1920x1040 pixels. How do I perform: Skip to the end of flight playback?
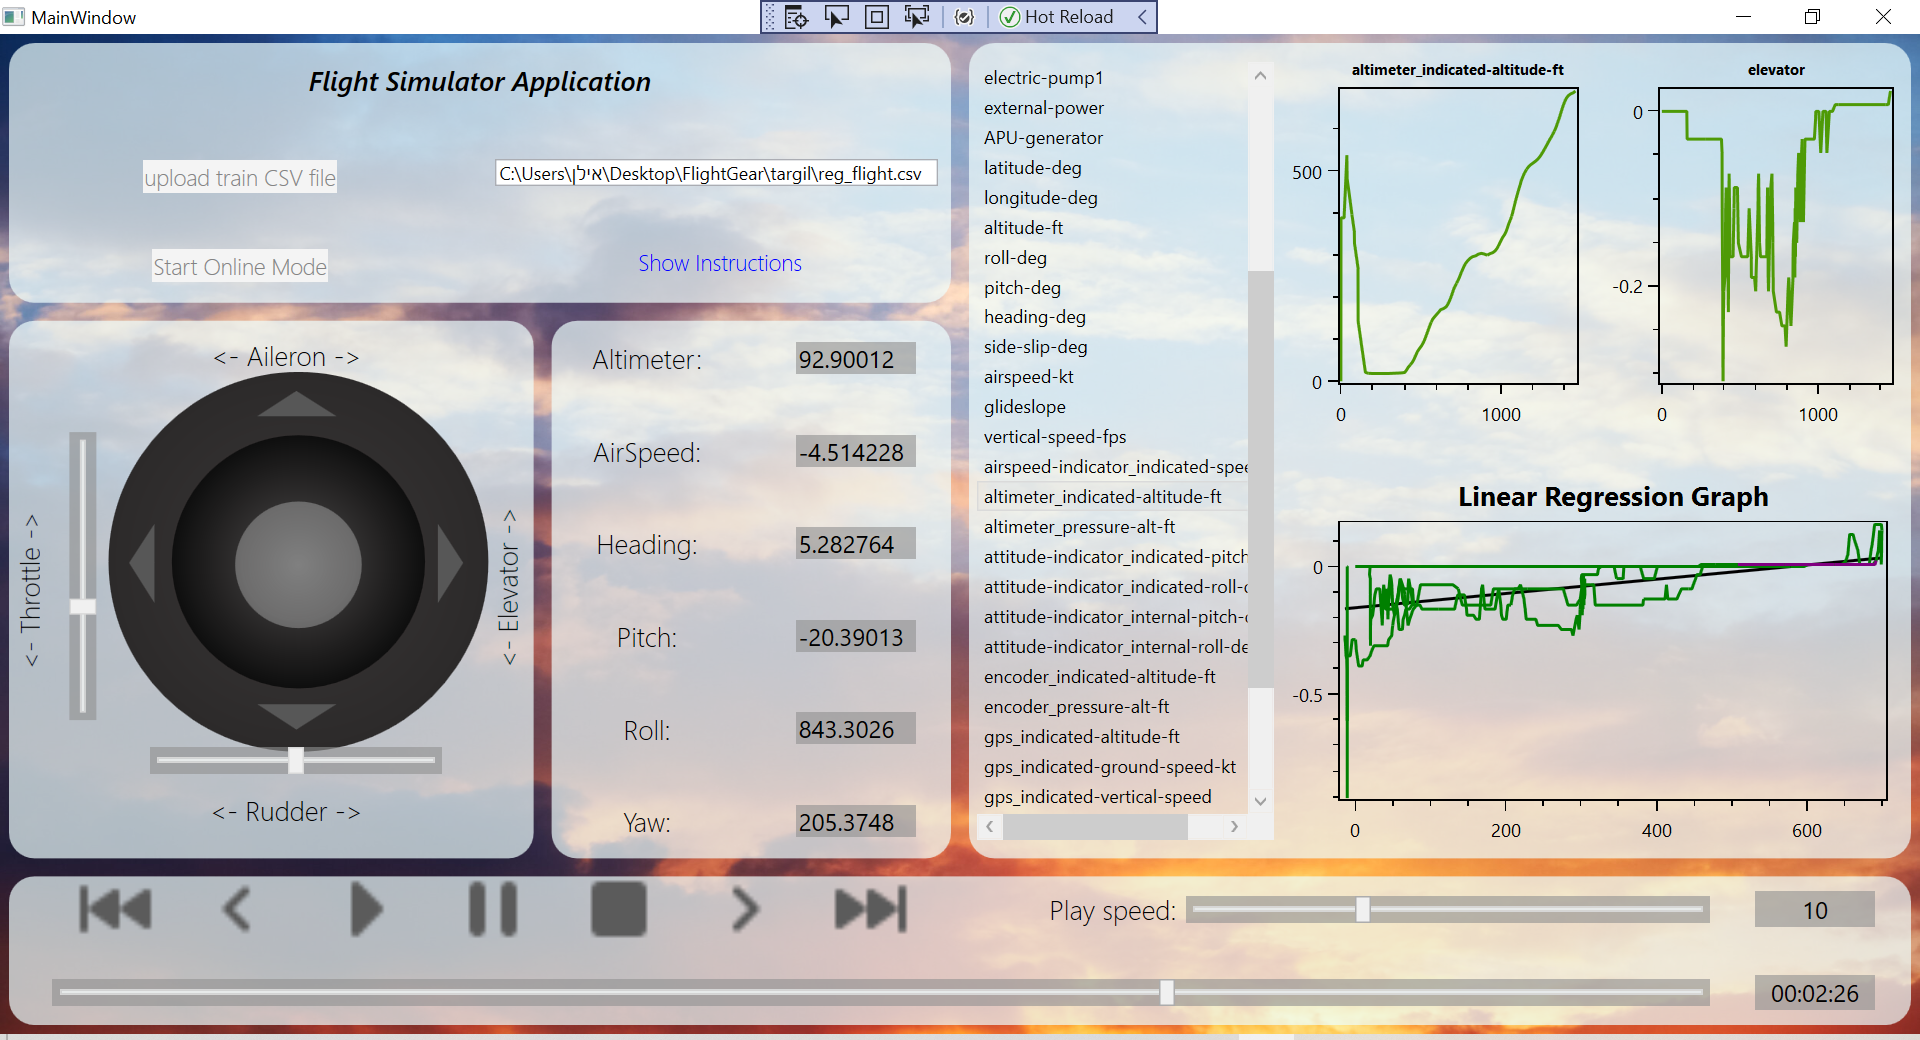point(871,910)
